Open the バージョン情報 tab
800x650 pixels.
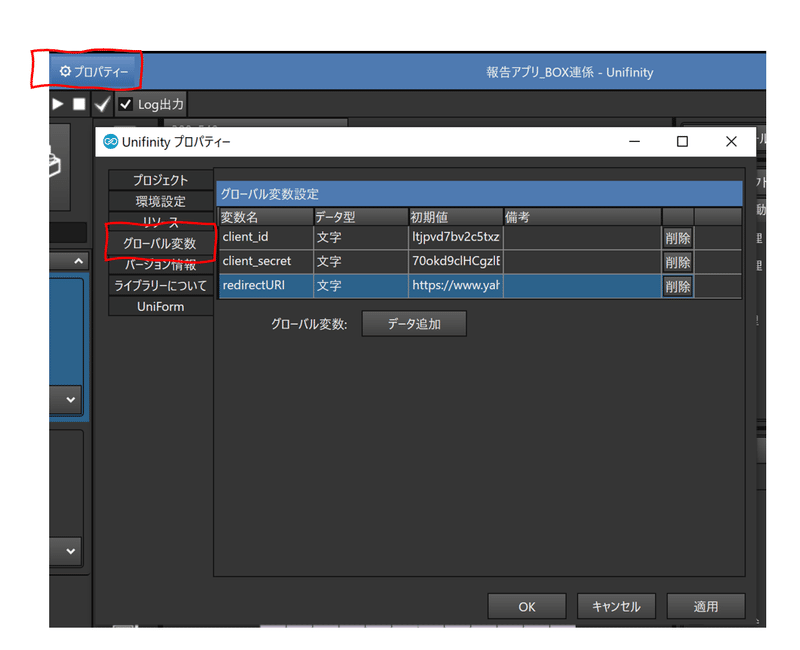point(161,264)
